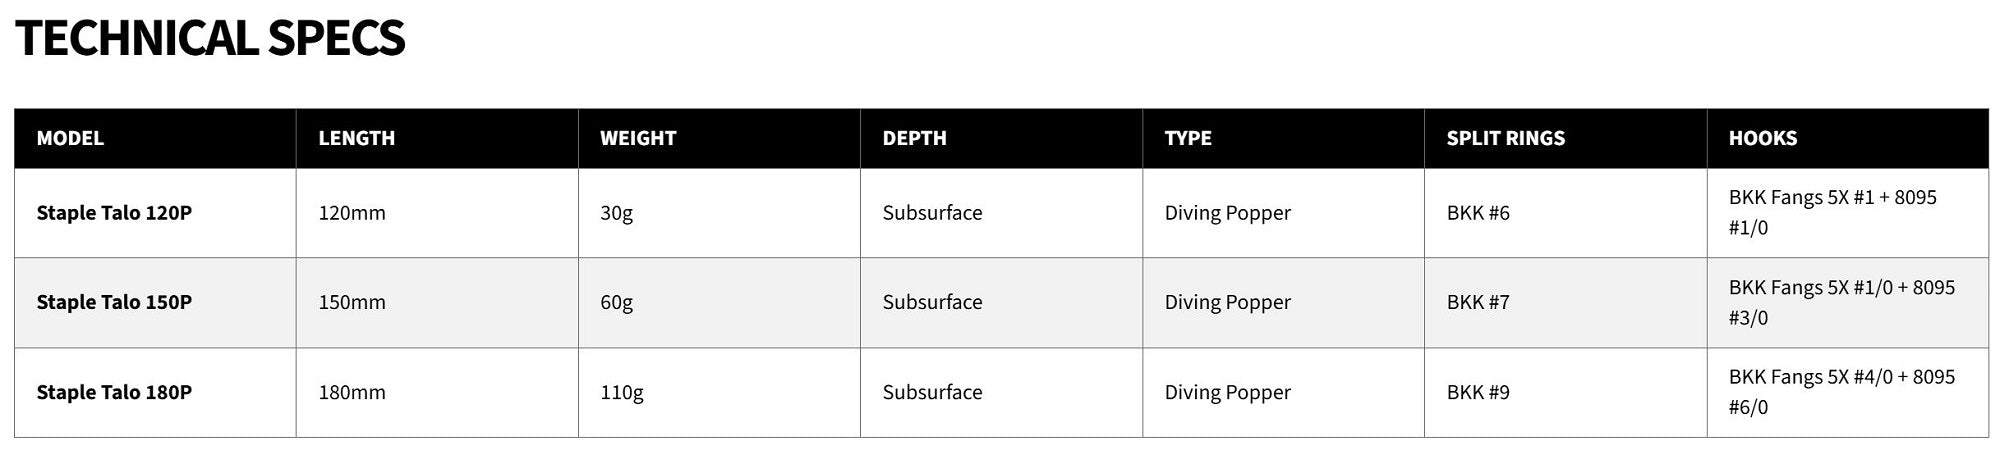
Task: Select the DEPTH column header
Action: 914,138
